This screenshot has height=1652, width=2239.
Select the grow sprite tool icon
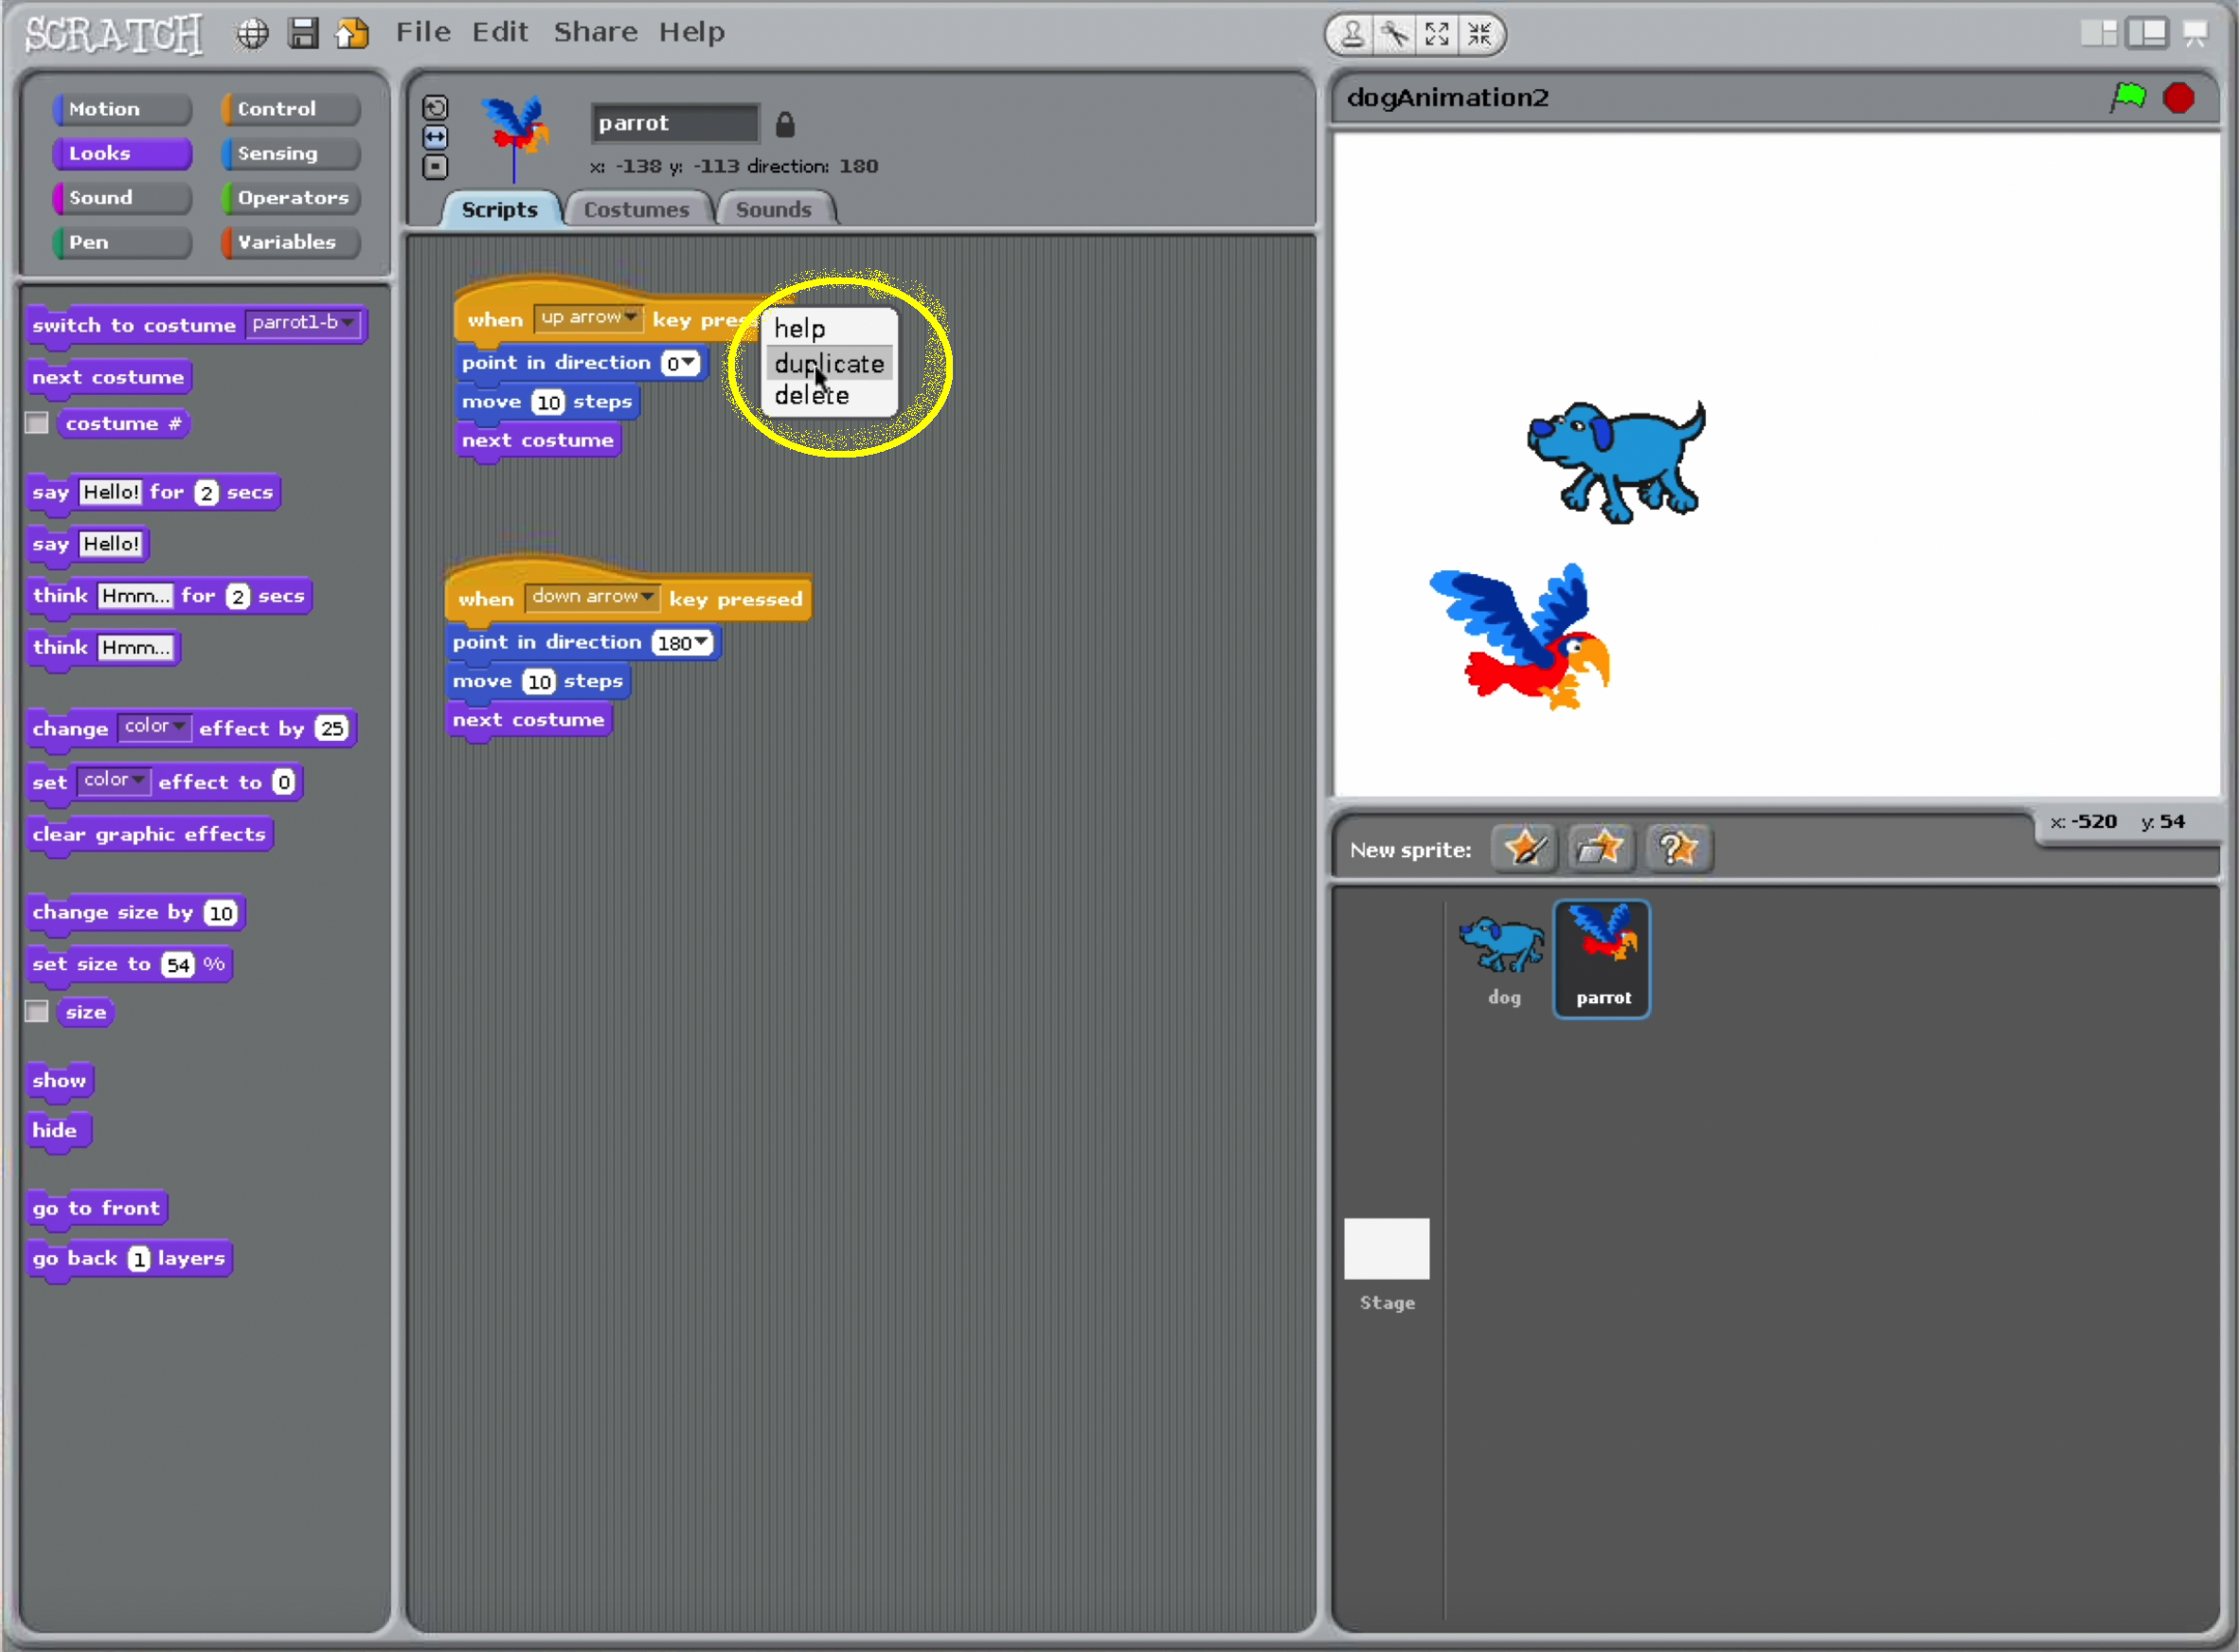click(x=1437, y=35)
